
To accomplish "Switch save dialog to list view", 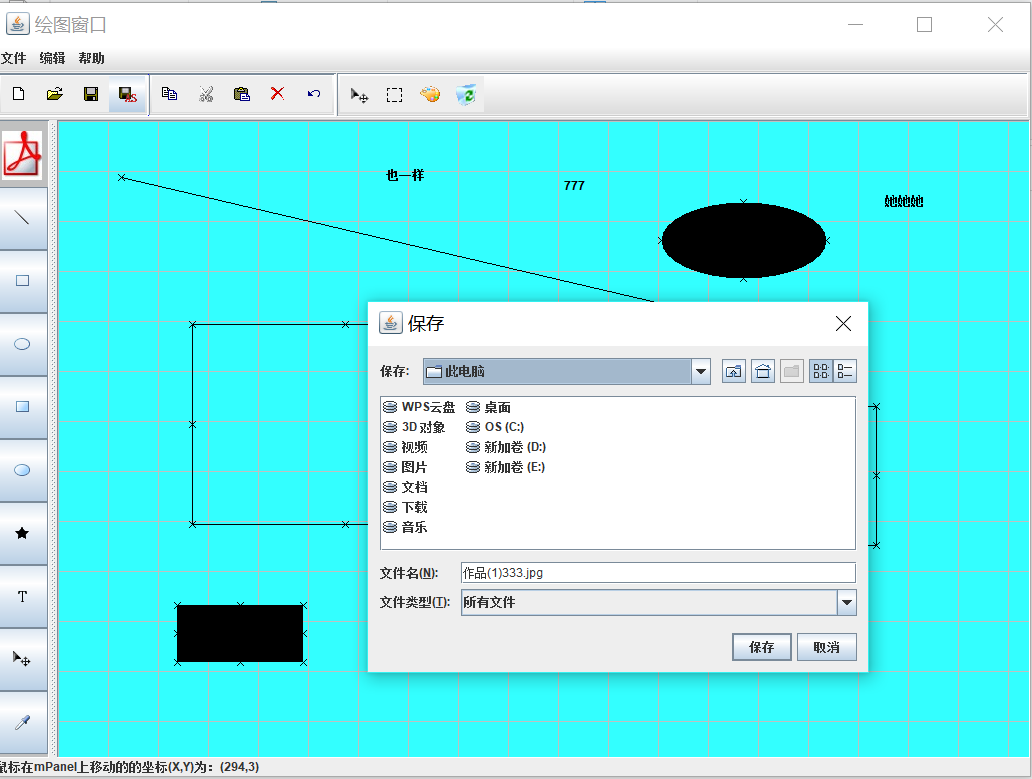I will (821, 371).
